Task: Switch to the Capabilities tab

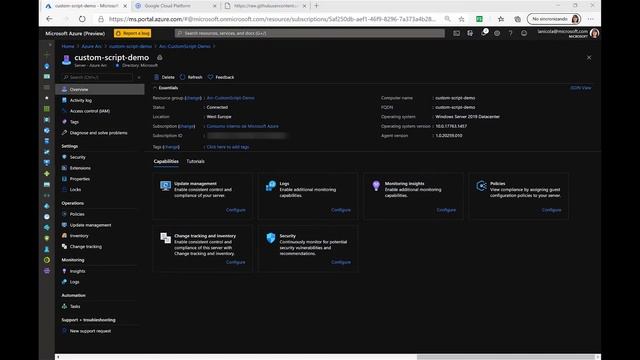Action: point(166,162)
